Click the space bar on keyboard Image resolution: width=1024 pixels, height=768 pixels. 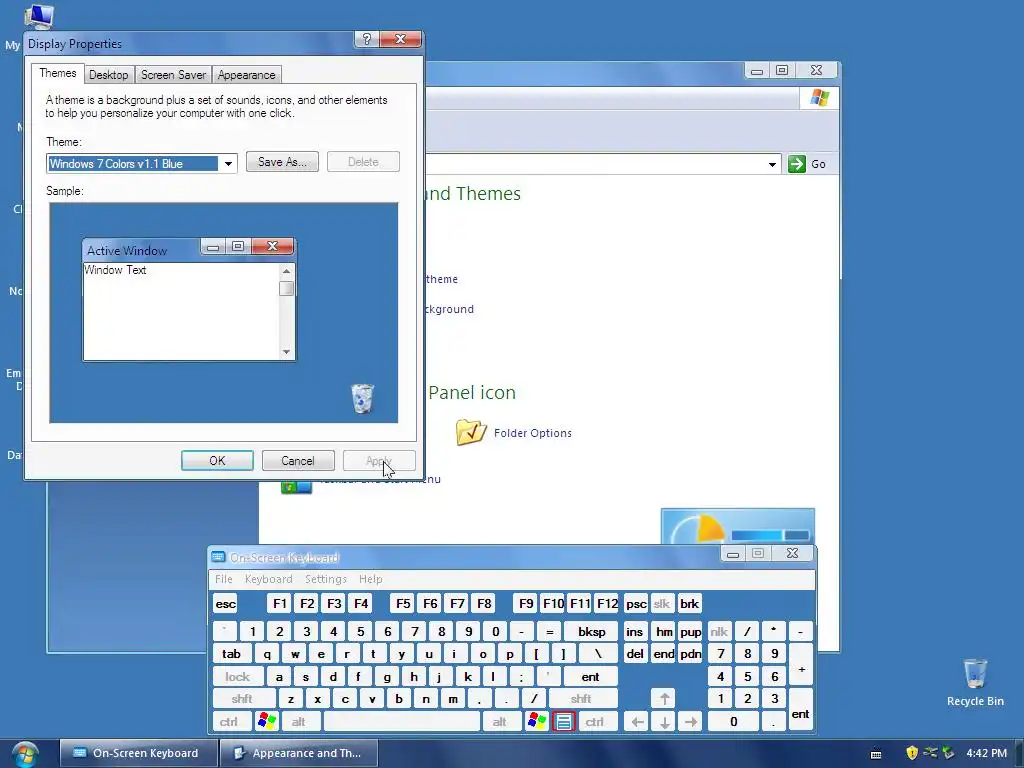pos(402,721)
